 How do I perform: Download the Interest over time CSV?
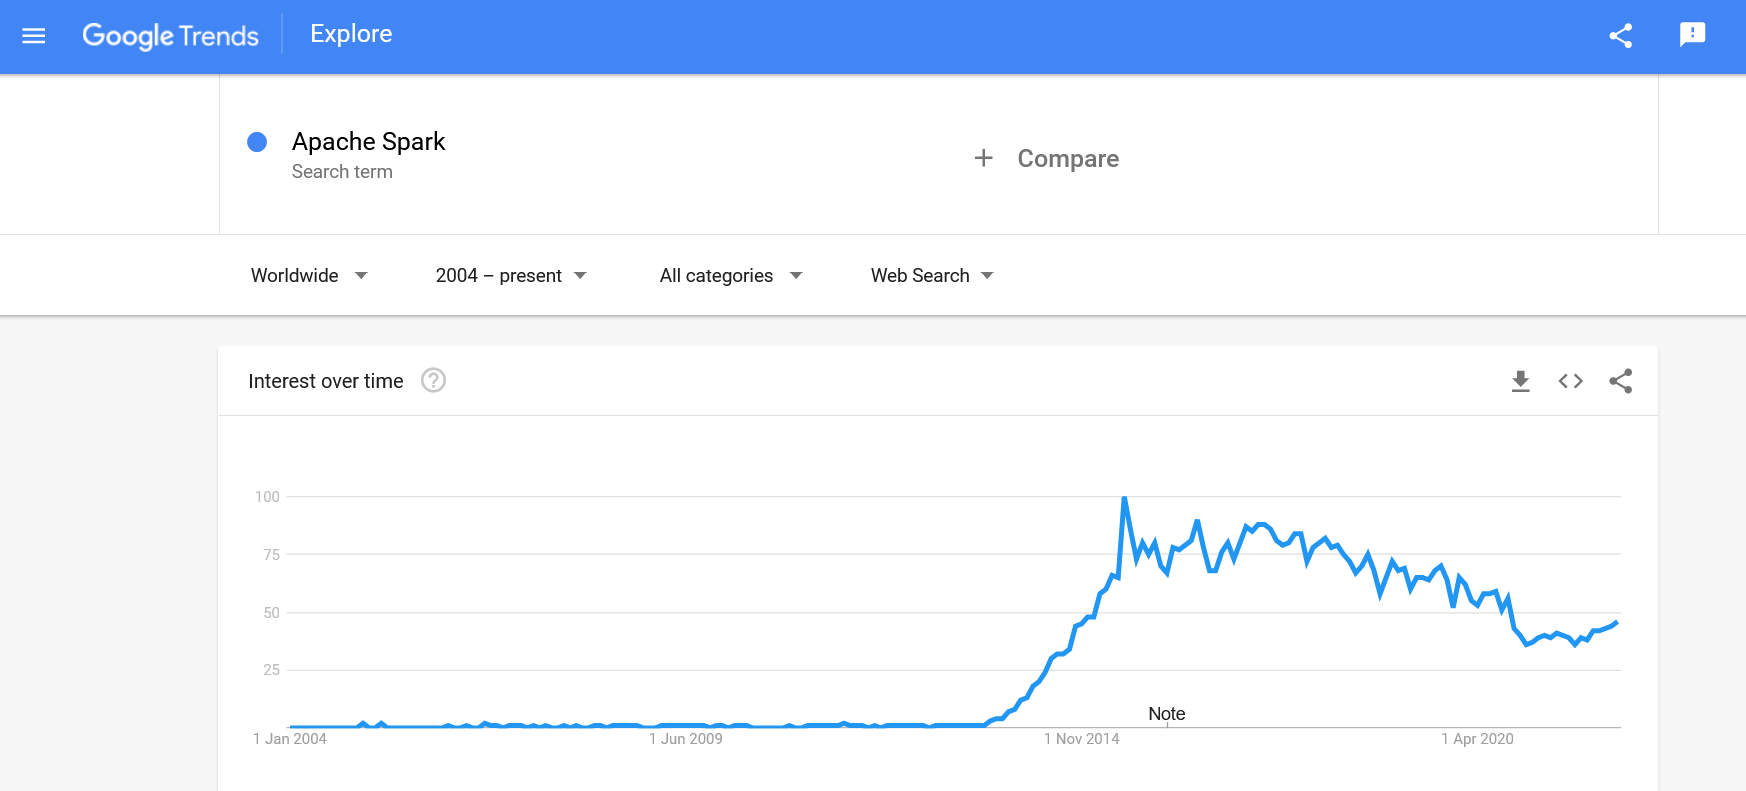[x=1520, y=381]
